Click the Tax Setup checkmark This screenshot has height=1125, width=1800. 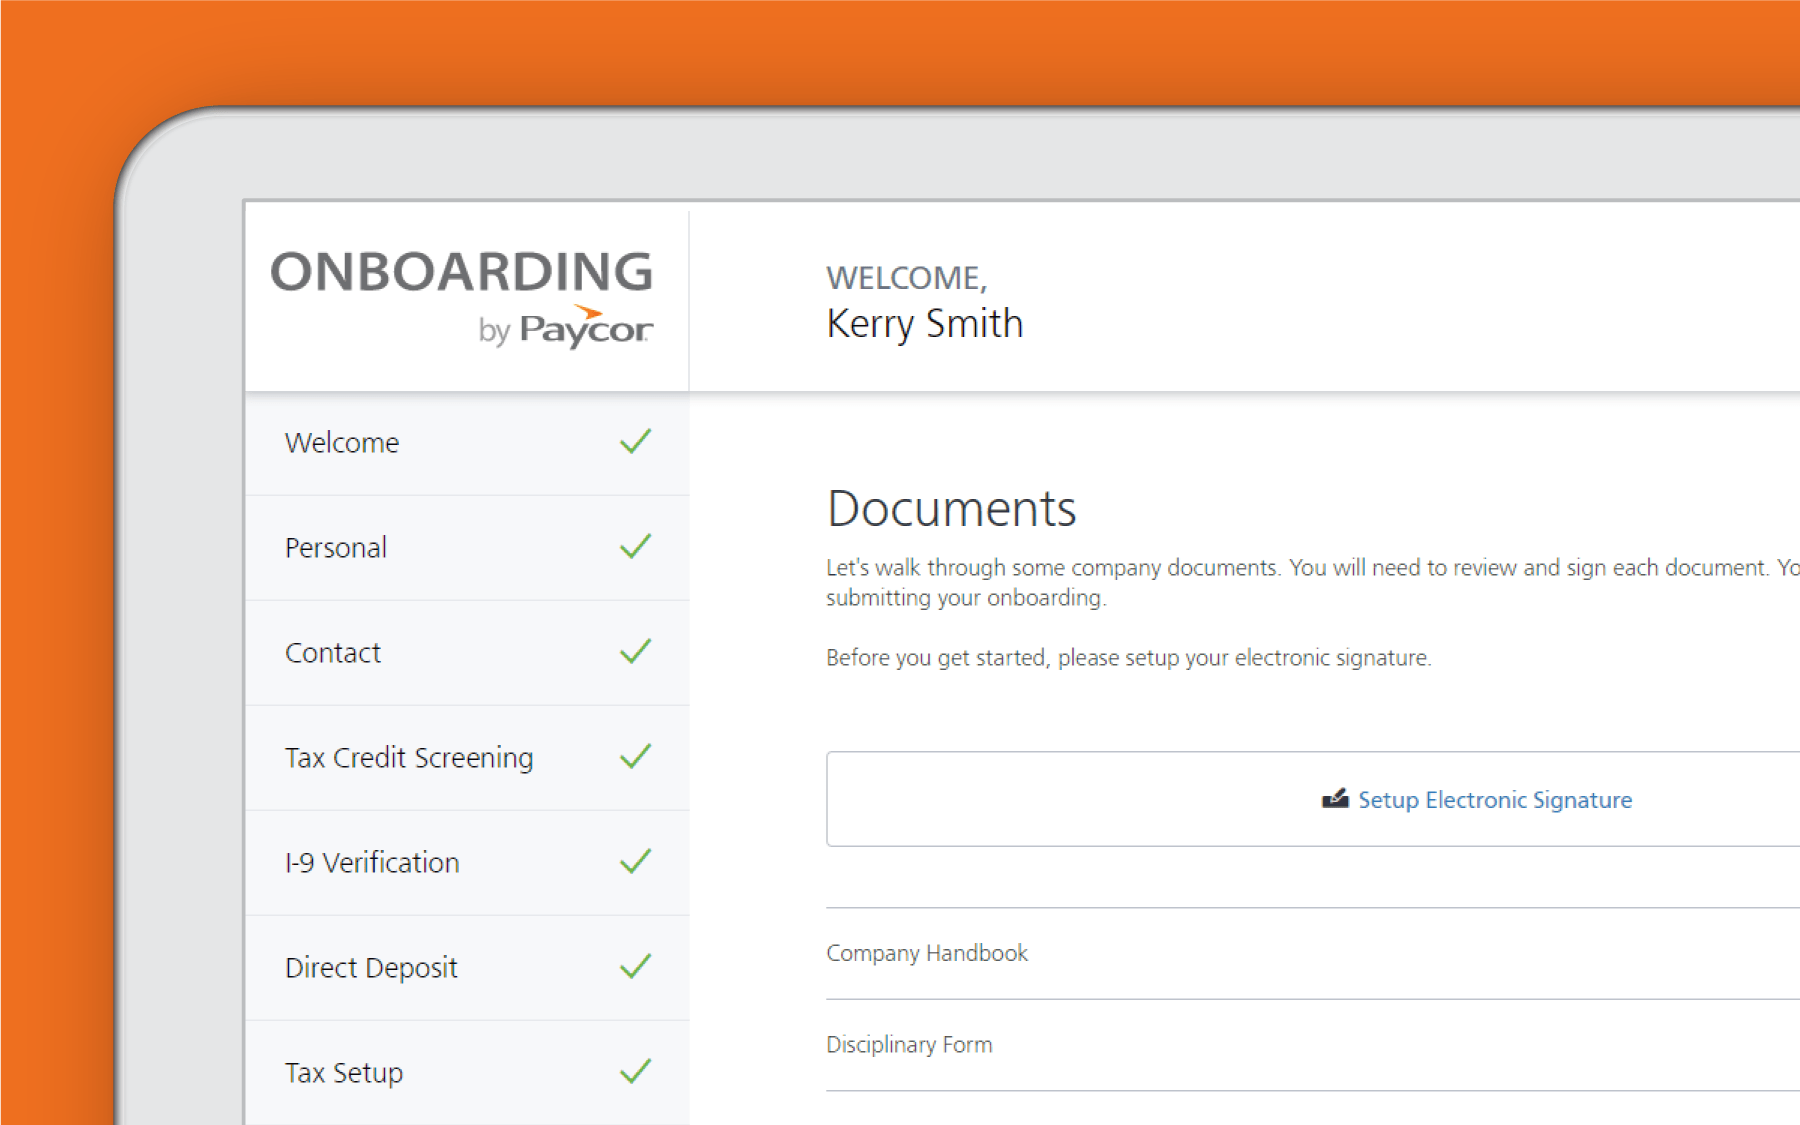(636, 1071)
